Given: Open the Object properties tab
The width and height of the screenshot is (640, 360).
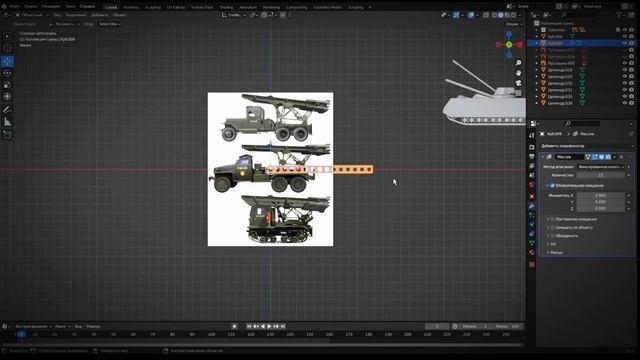Looking at the screenshot, I should pos(532,196).
